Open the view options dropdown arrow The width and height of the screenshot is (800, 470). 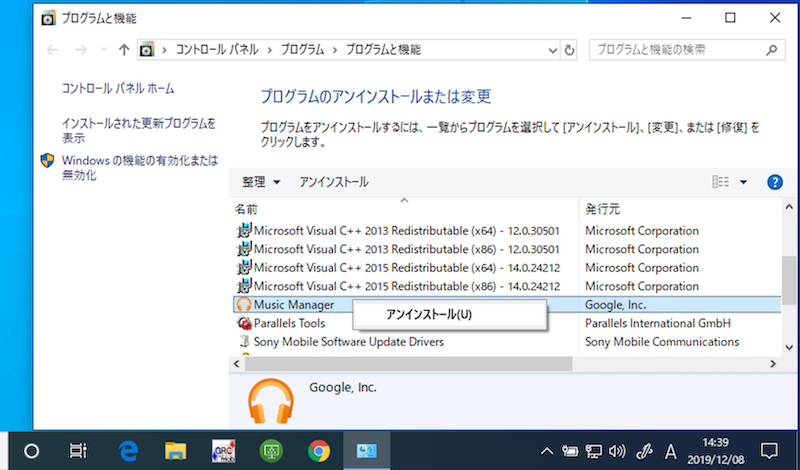(x=743, y=182)
